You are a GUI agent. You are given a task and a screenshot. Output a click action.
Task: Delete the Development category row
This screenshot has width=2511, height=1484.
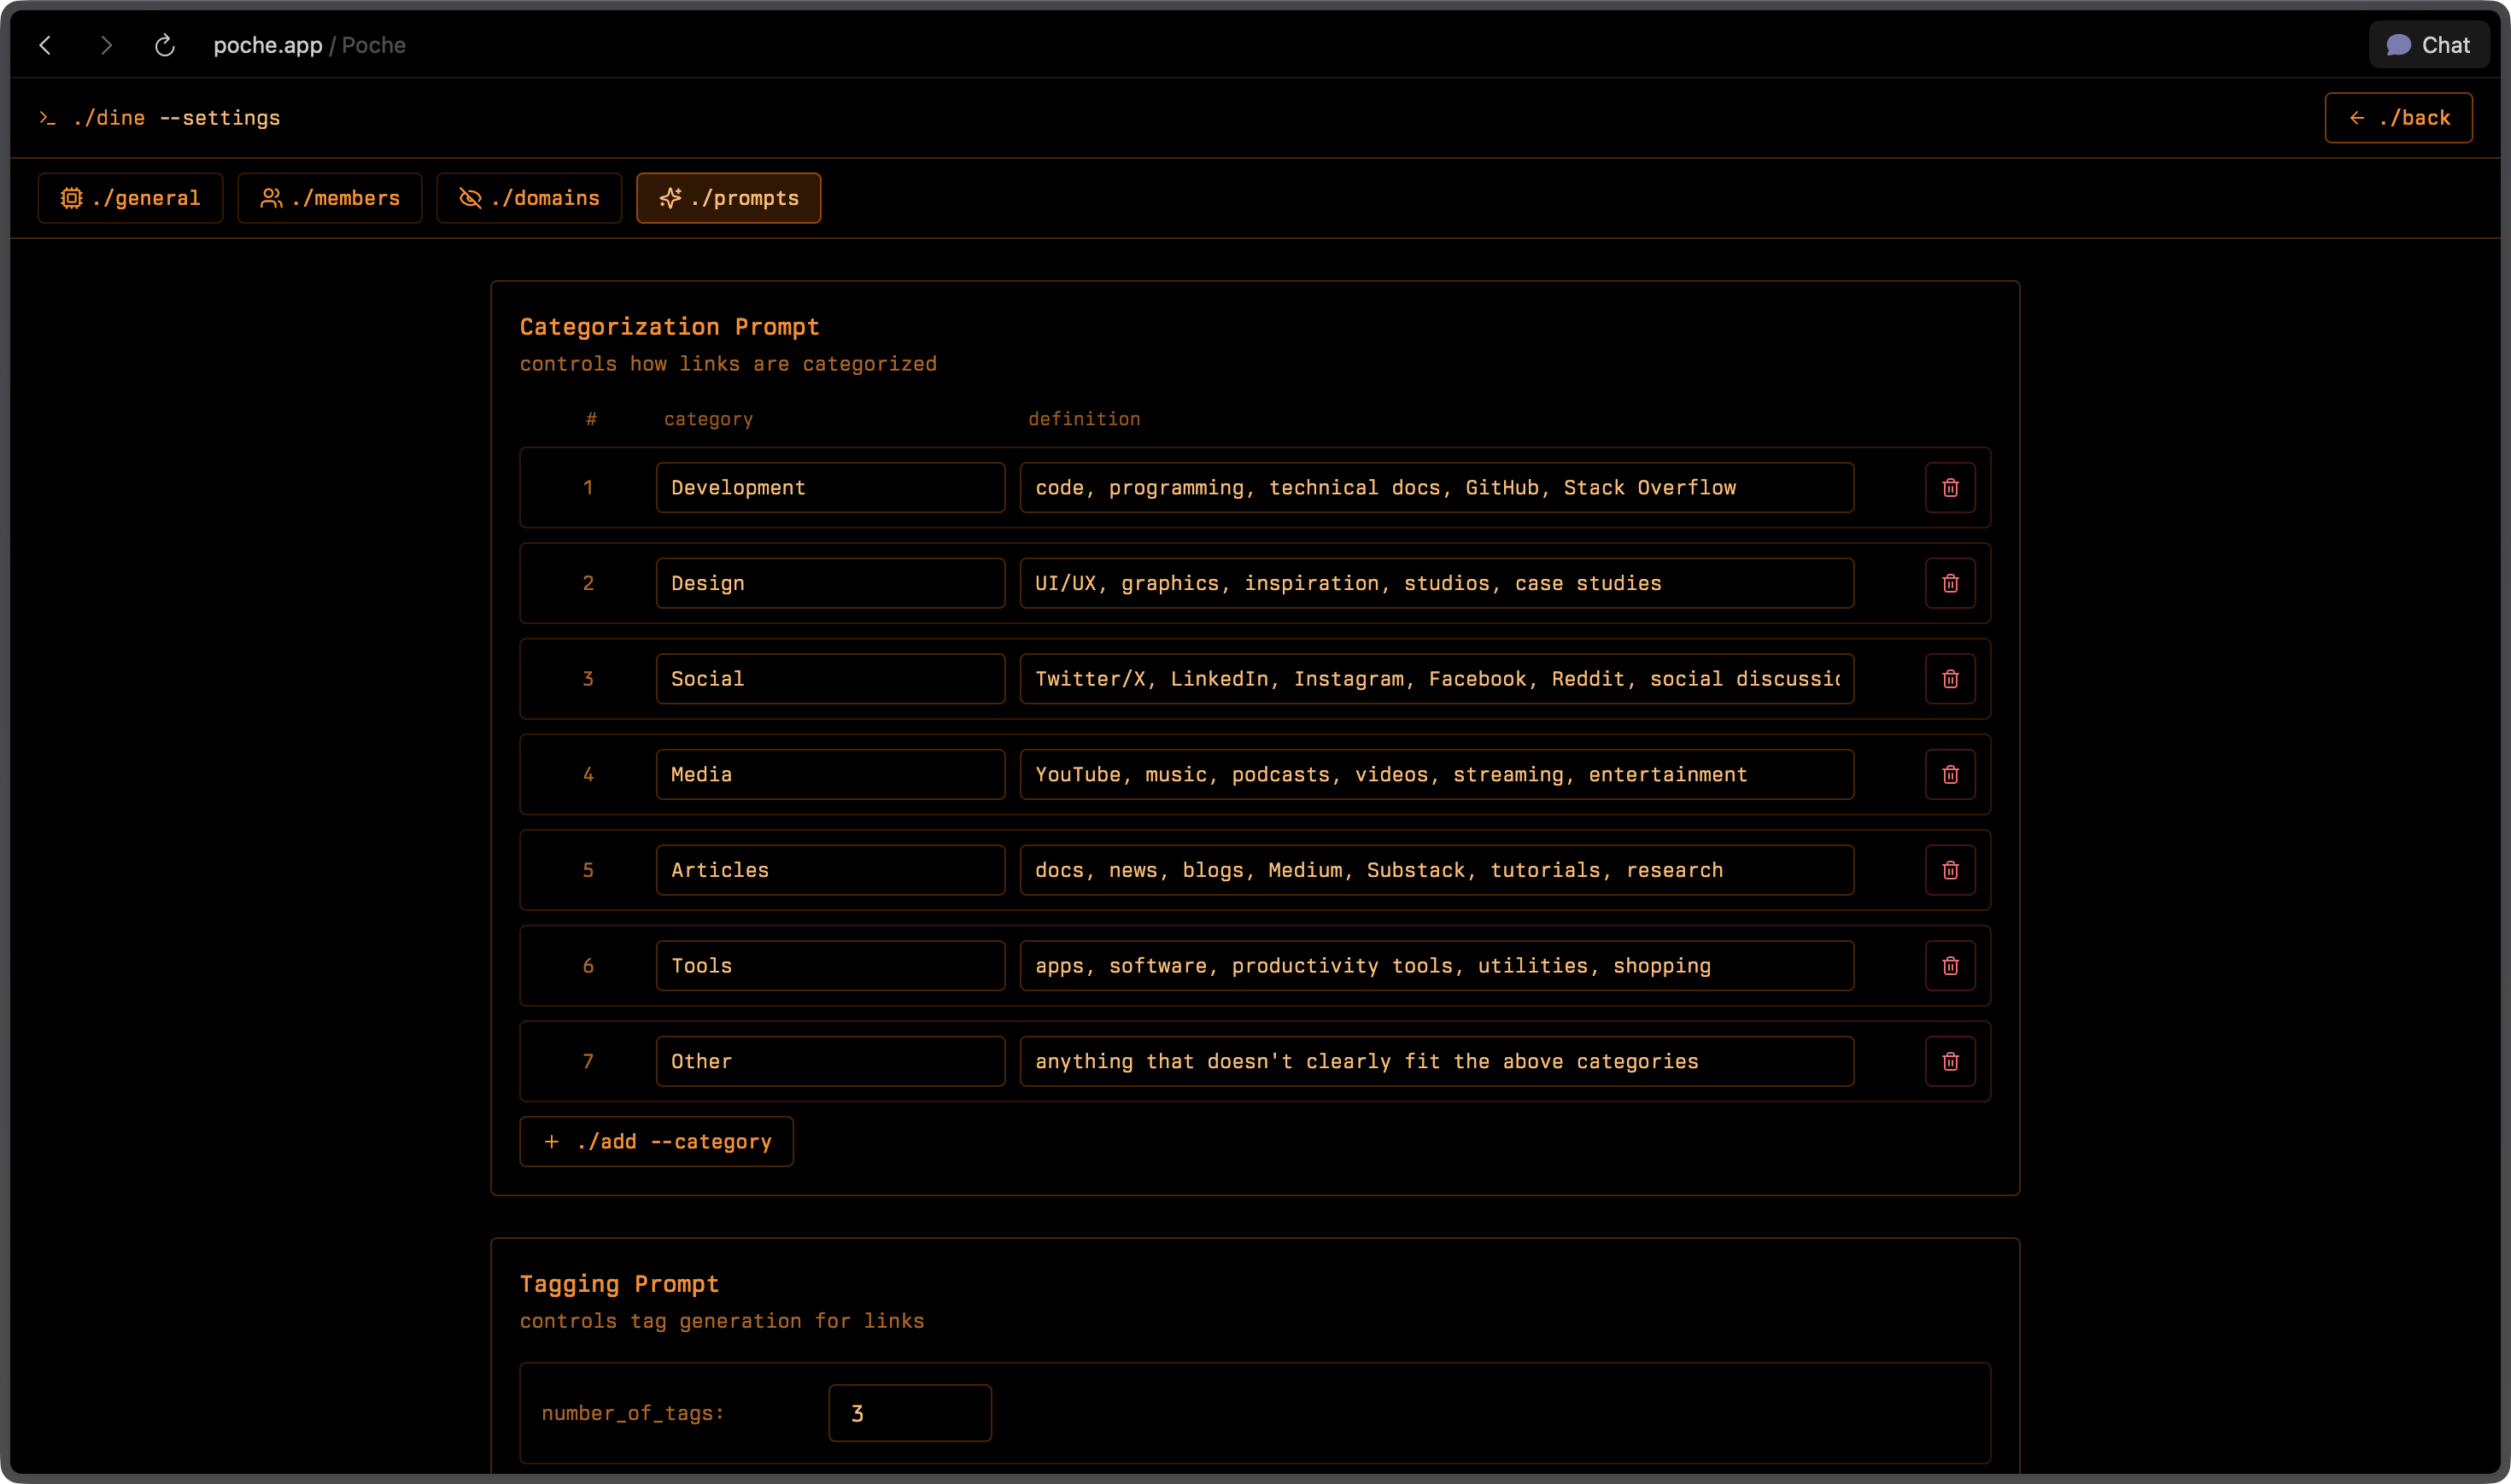[x=1949, y=487]
